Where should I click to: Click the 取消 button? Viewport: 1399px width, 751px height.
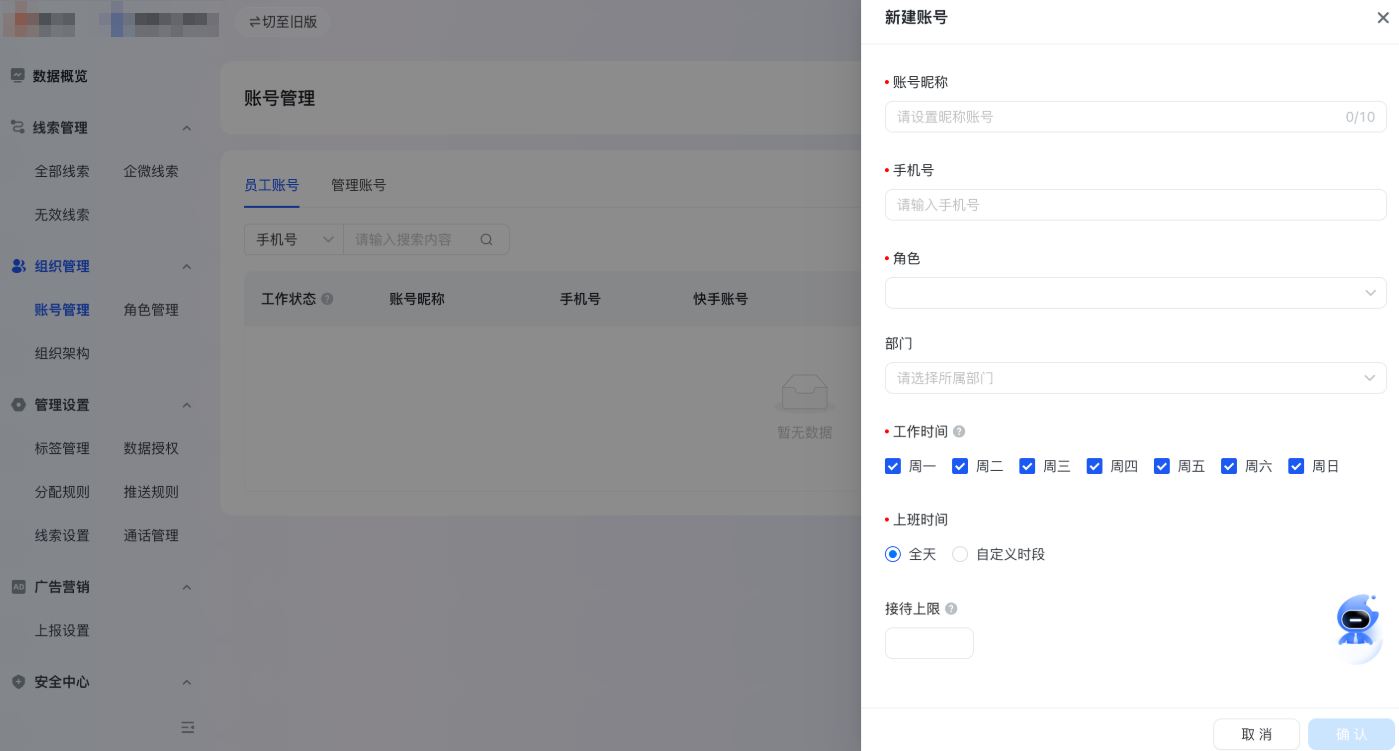[1256, 733]
